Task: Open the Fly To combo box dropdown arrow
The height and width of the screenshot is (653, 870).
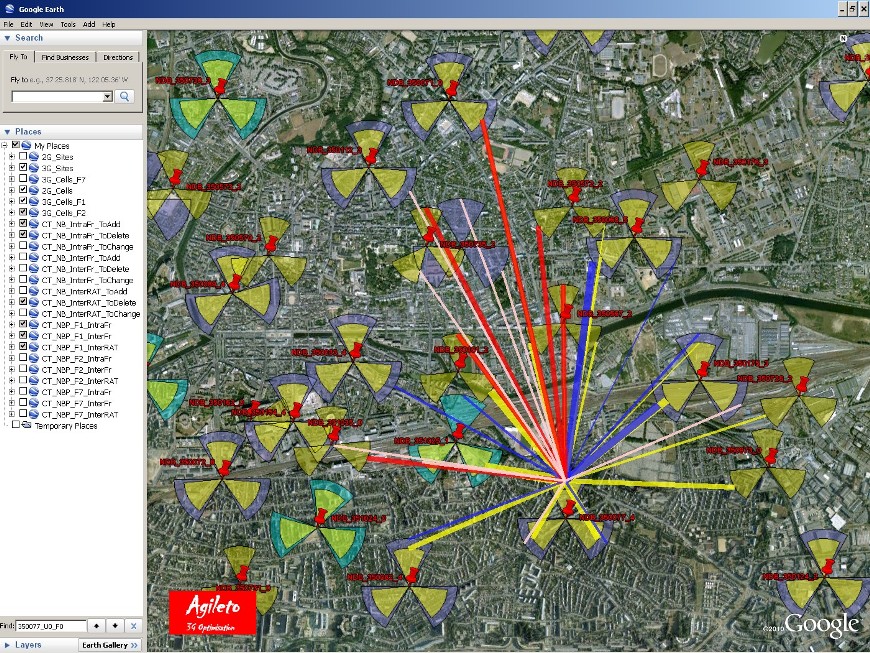Action: coord(108,97)
